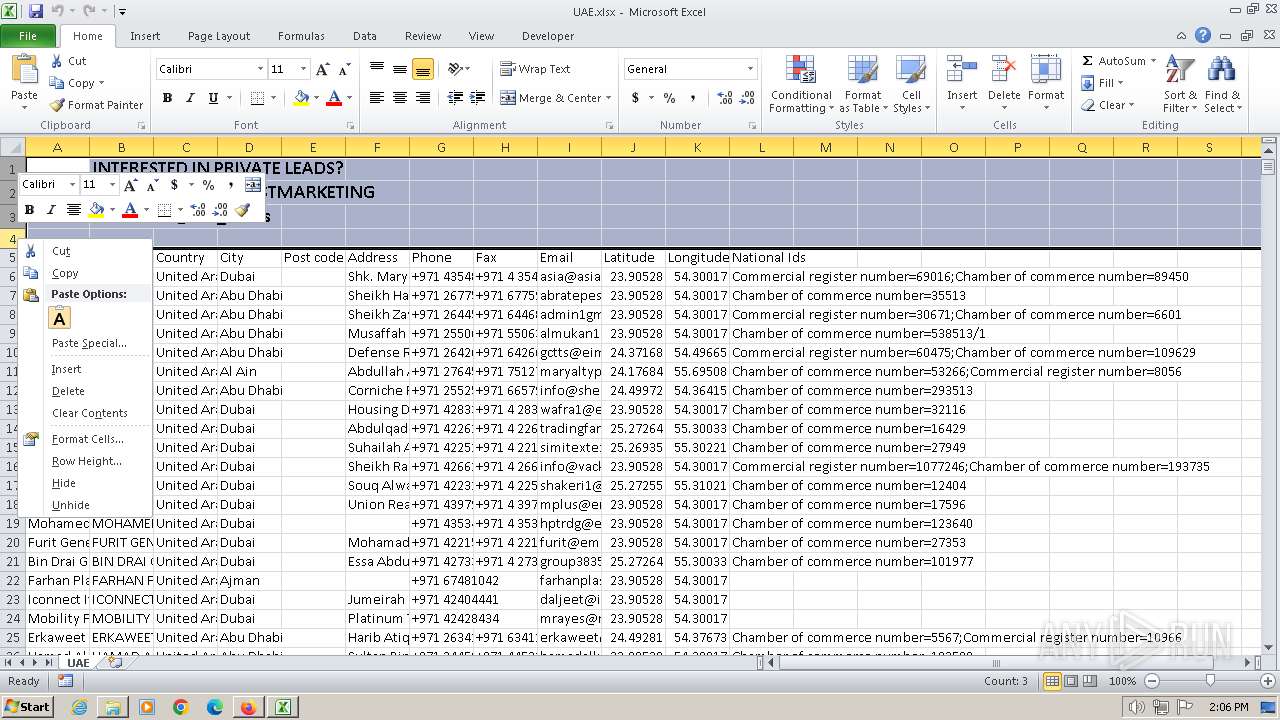Apply Accounting Number Format dollar sign
This screenshot has width=1280, height=720.
[x=635, y=98]
